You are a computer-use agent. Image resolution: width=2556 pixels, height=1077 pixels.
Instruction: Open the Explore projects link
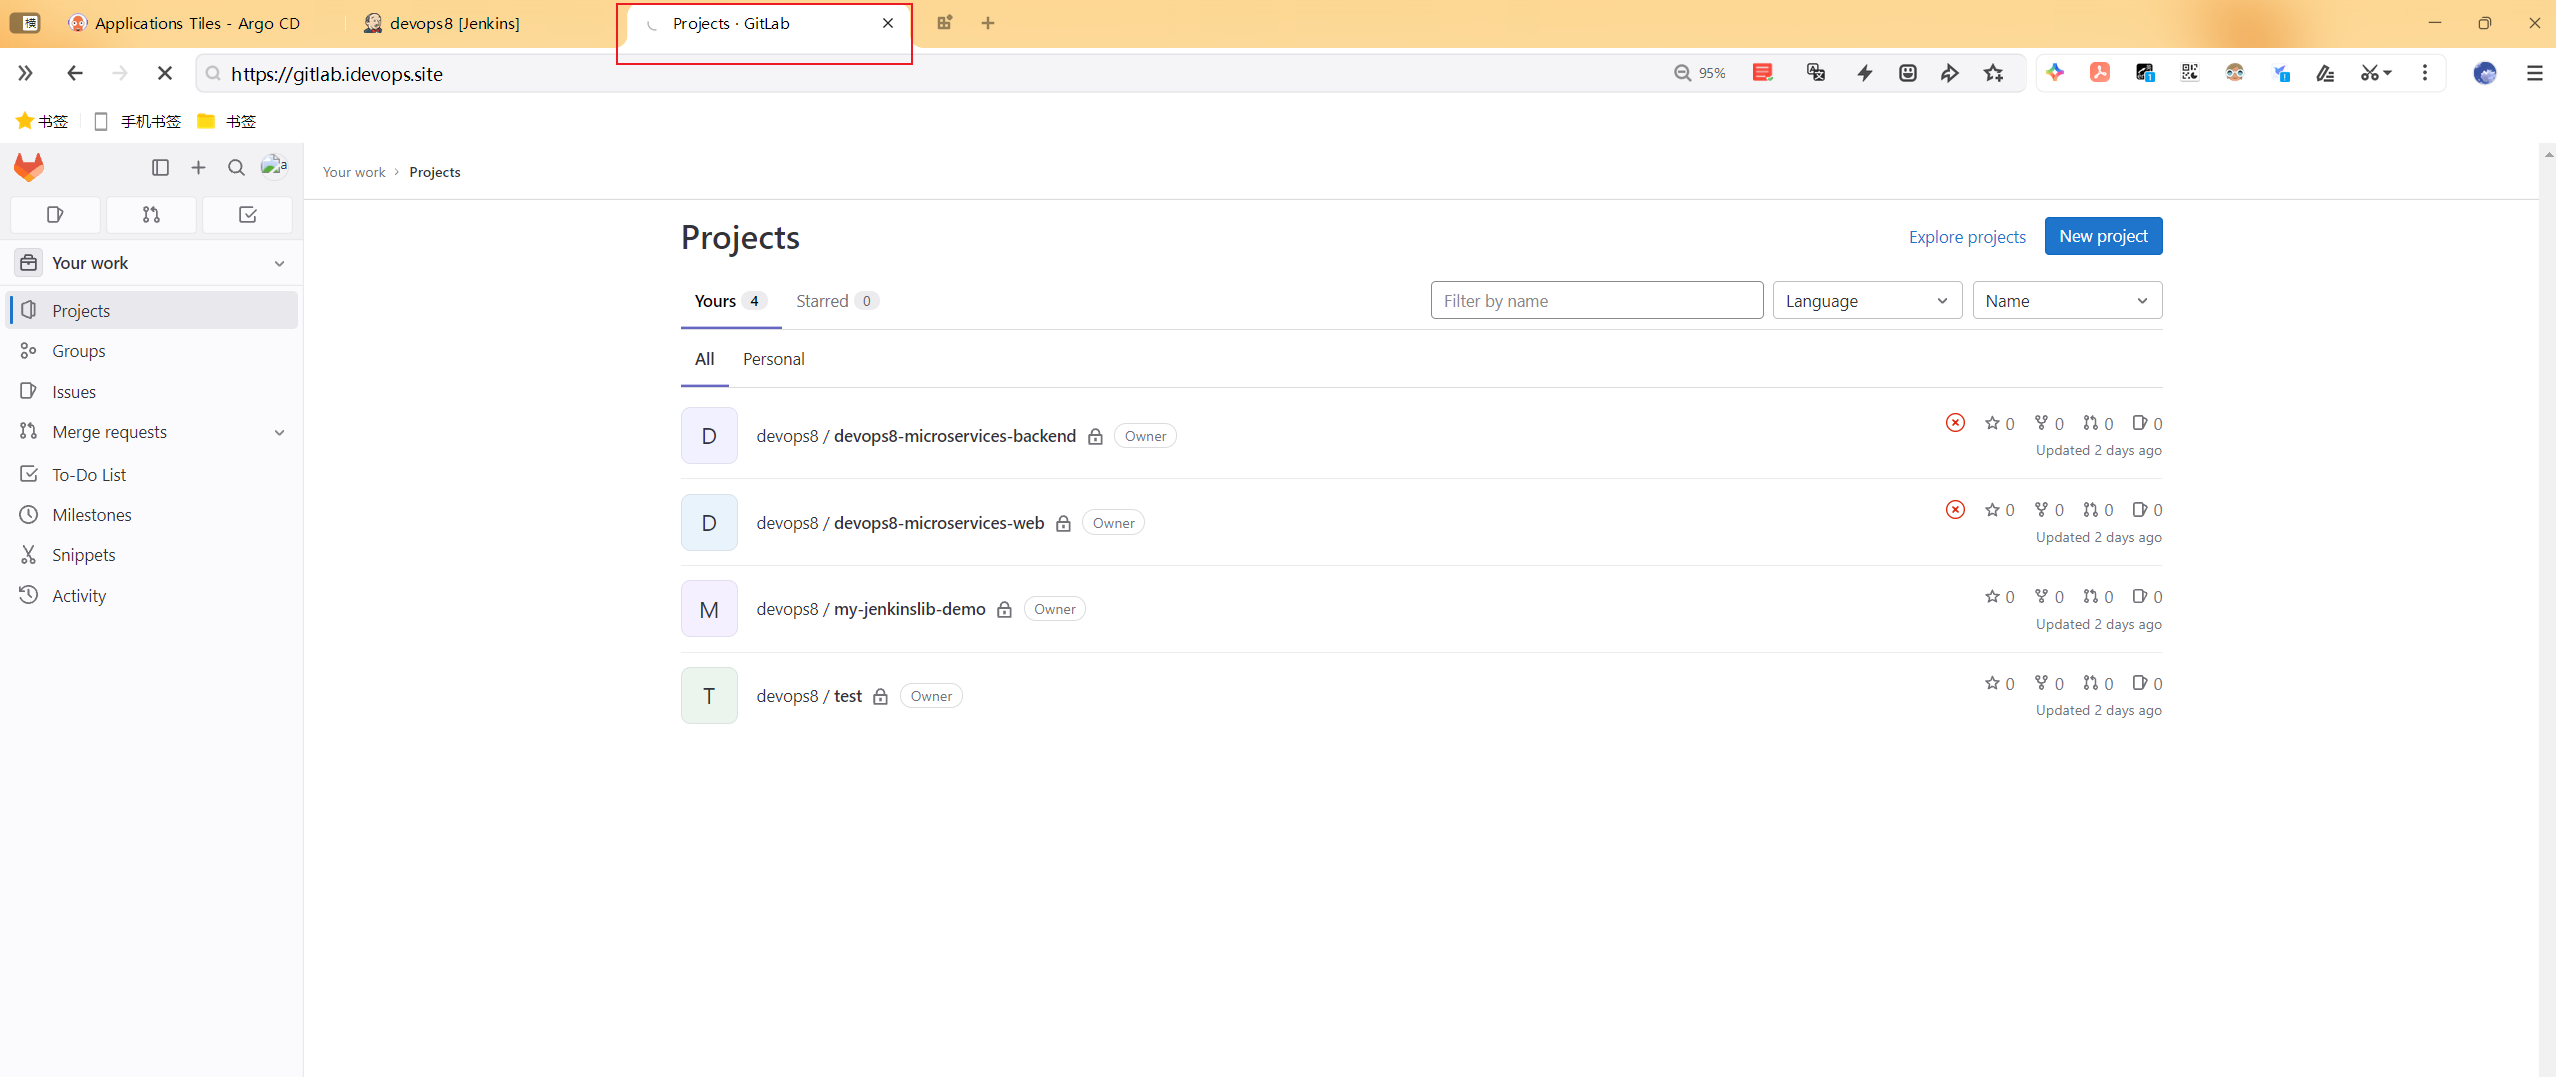[x=1966, y=237]
